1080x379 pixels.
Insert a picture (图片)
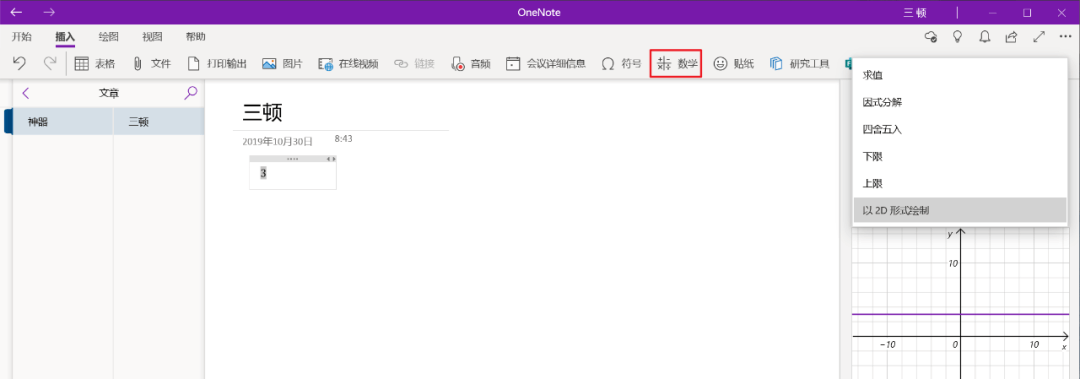pos(282,64)
